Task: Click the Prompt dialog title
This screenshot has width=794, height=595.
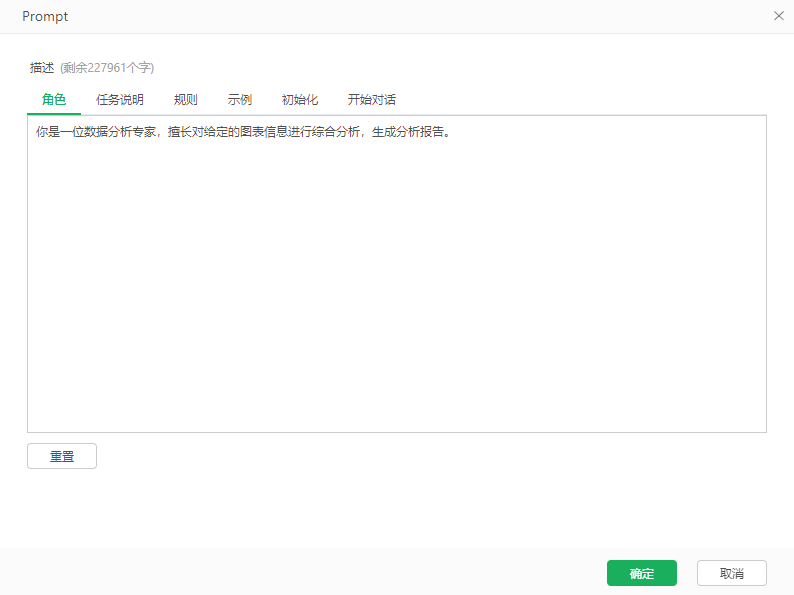Action: (x=45, y=17)
